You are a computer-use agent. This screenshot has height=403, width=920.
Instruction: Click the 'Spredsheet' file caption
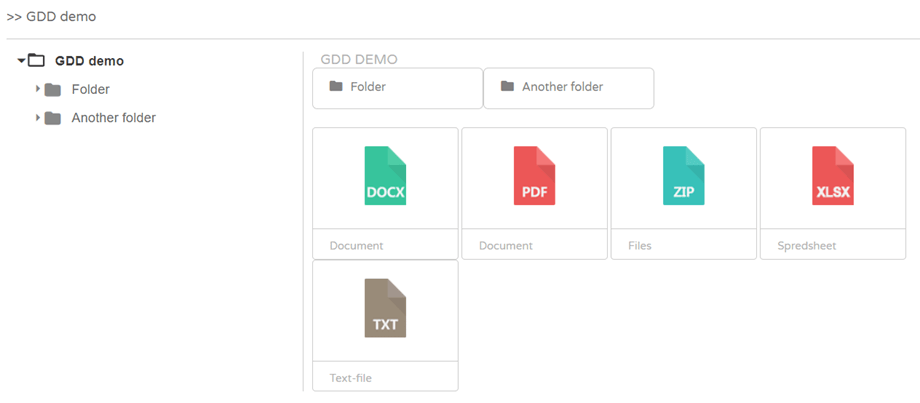pyautogui.click(x=806, y=246)
